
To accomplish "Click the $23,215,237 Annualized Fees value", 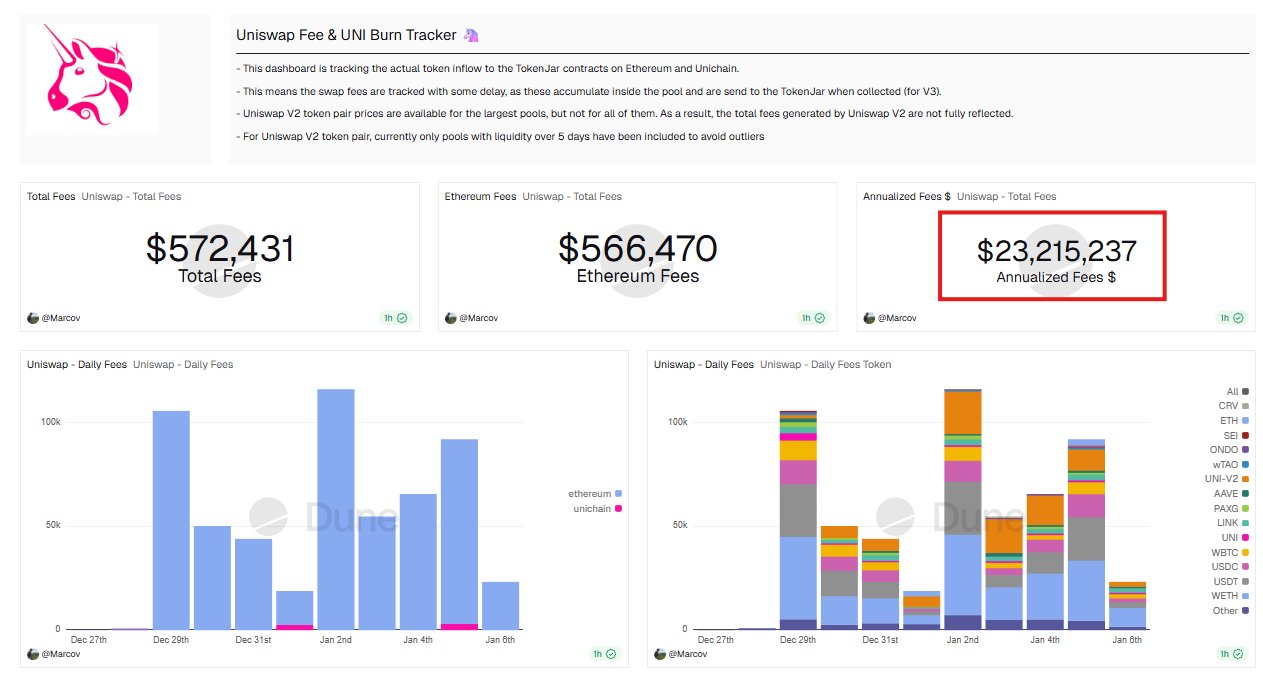I will coord(1056,250).
